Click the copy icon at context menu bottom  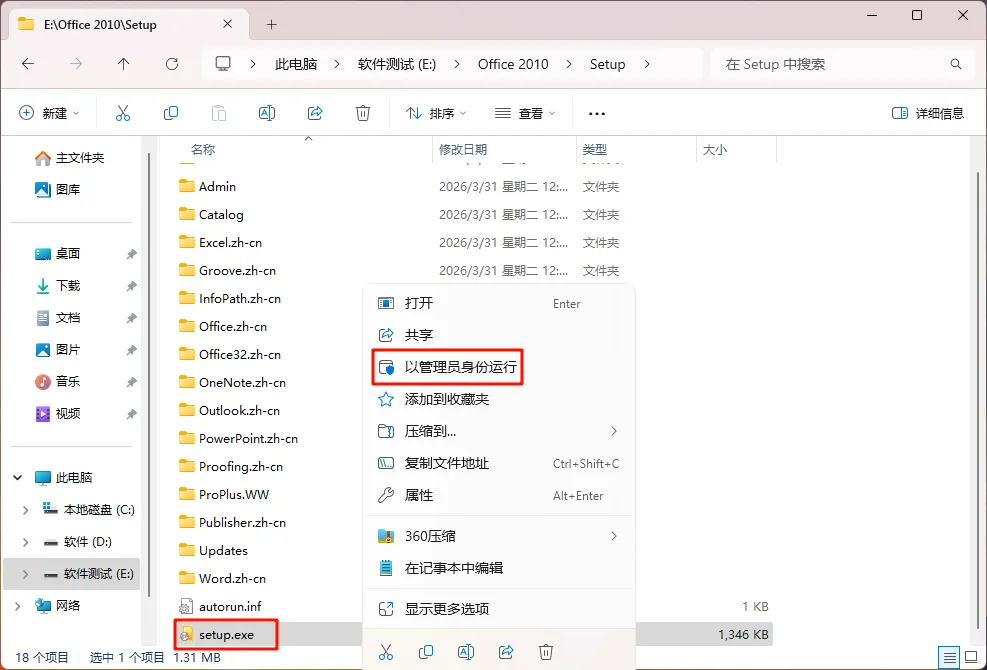click(x=426, y=652)
